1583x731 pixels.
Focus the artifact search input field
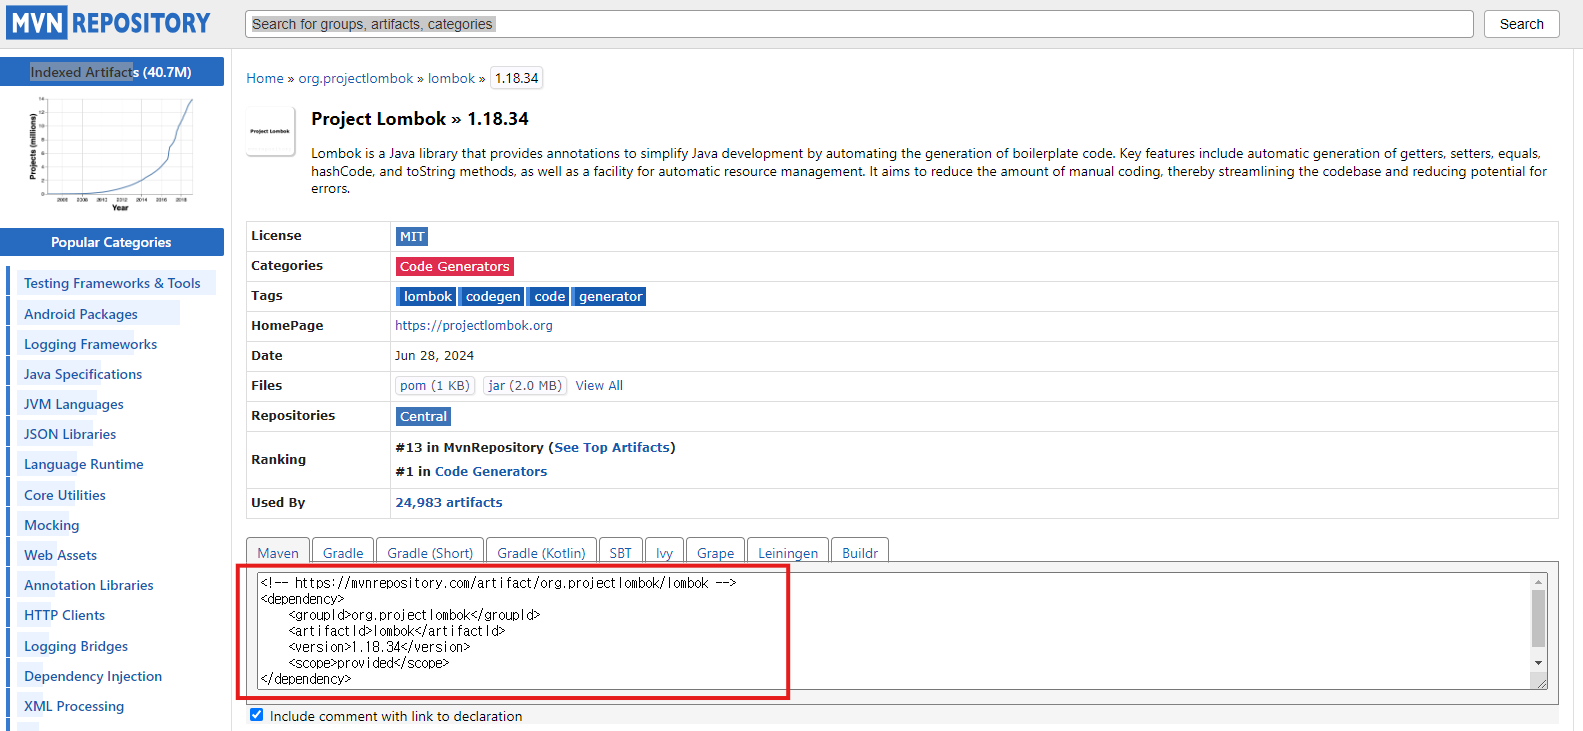pos(859,24)
